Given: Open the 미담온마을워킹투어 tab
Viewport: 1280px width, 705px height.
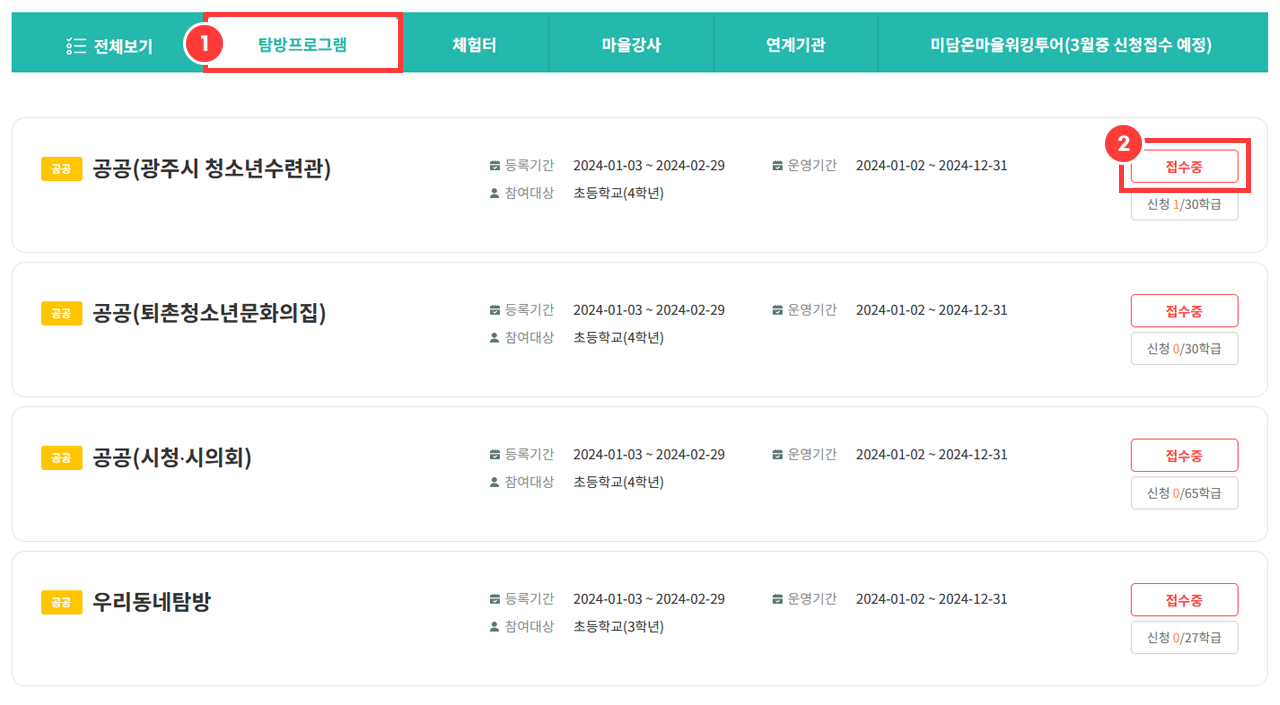Looking at the screenshot, I should pos(1070,44).
